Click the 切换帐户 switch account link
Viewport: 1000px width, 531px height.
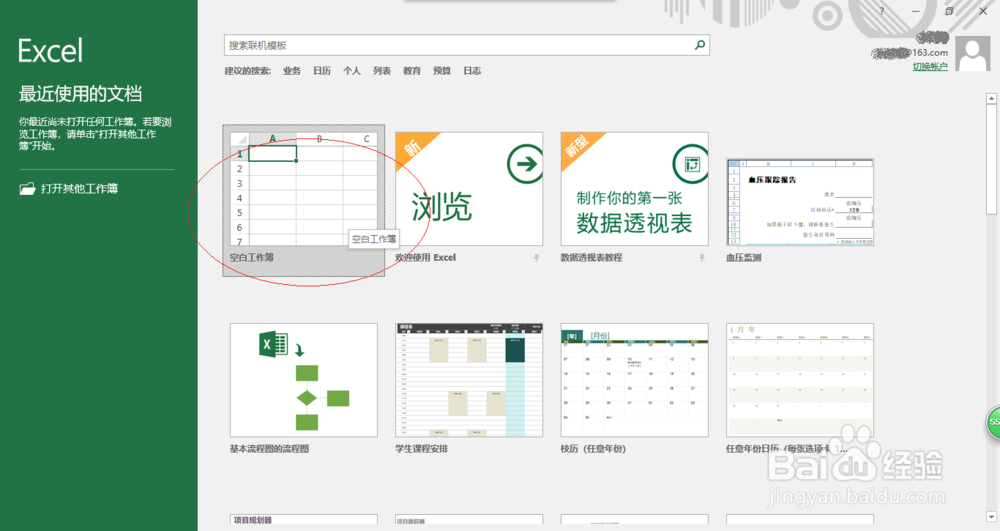tap(930, 66)
